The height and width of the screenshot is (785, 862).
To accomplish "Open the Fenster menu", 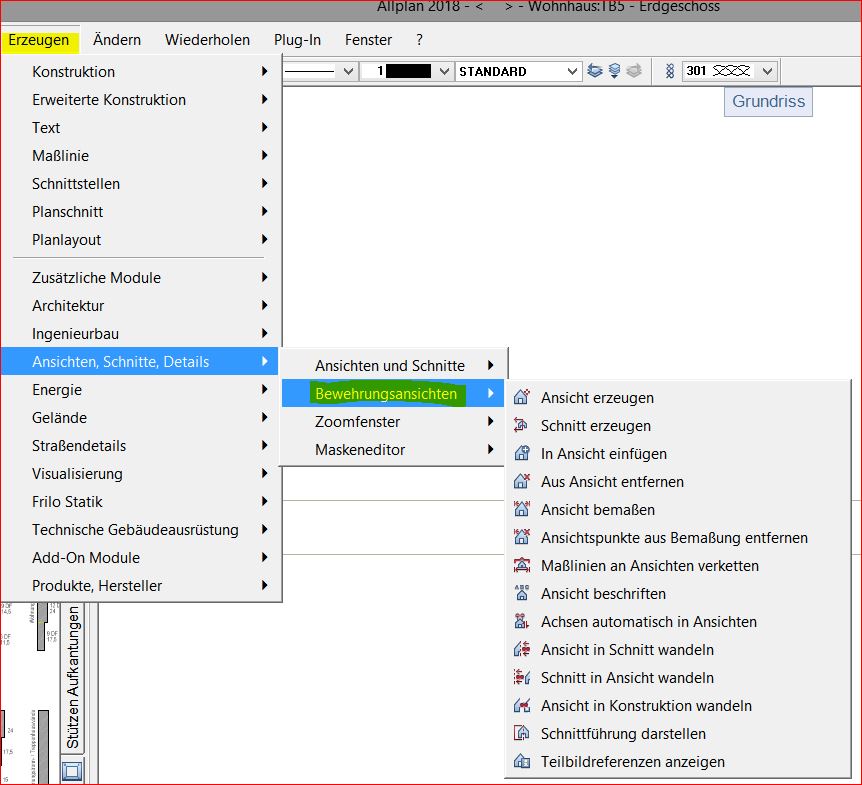I will coord(368,40).
